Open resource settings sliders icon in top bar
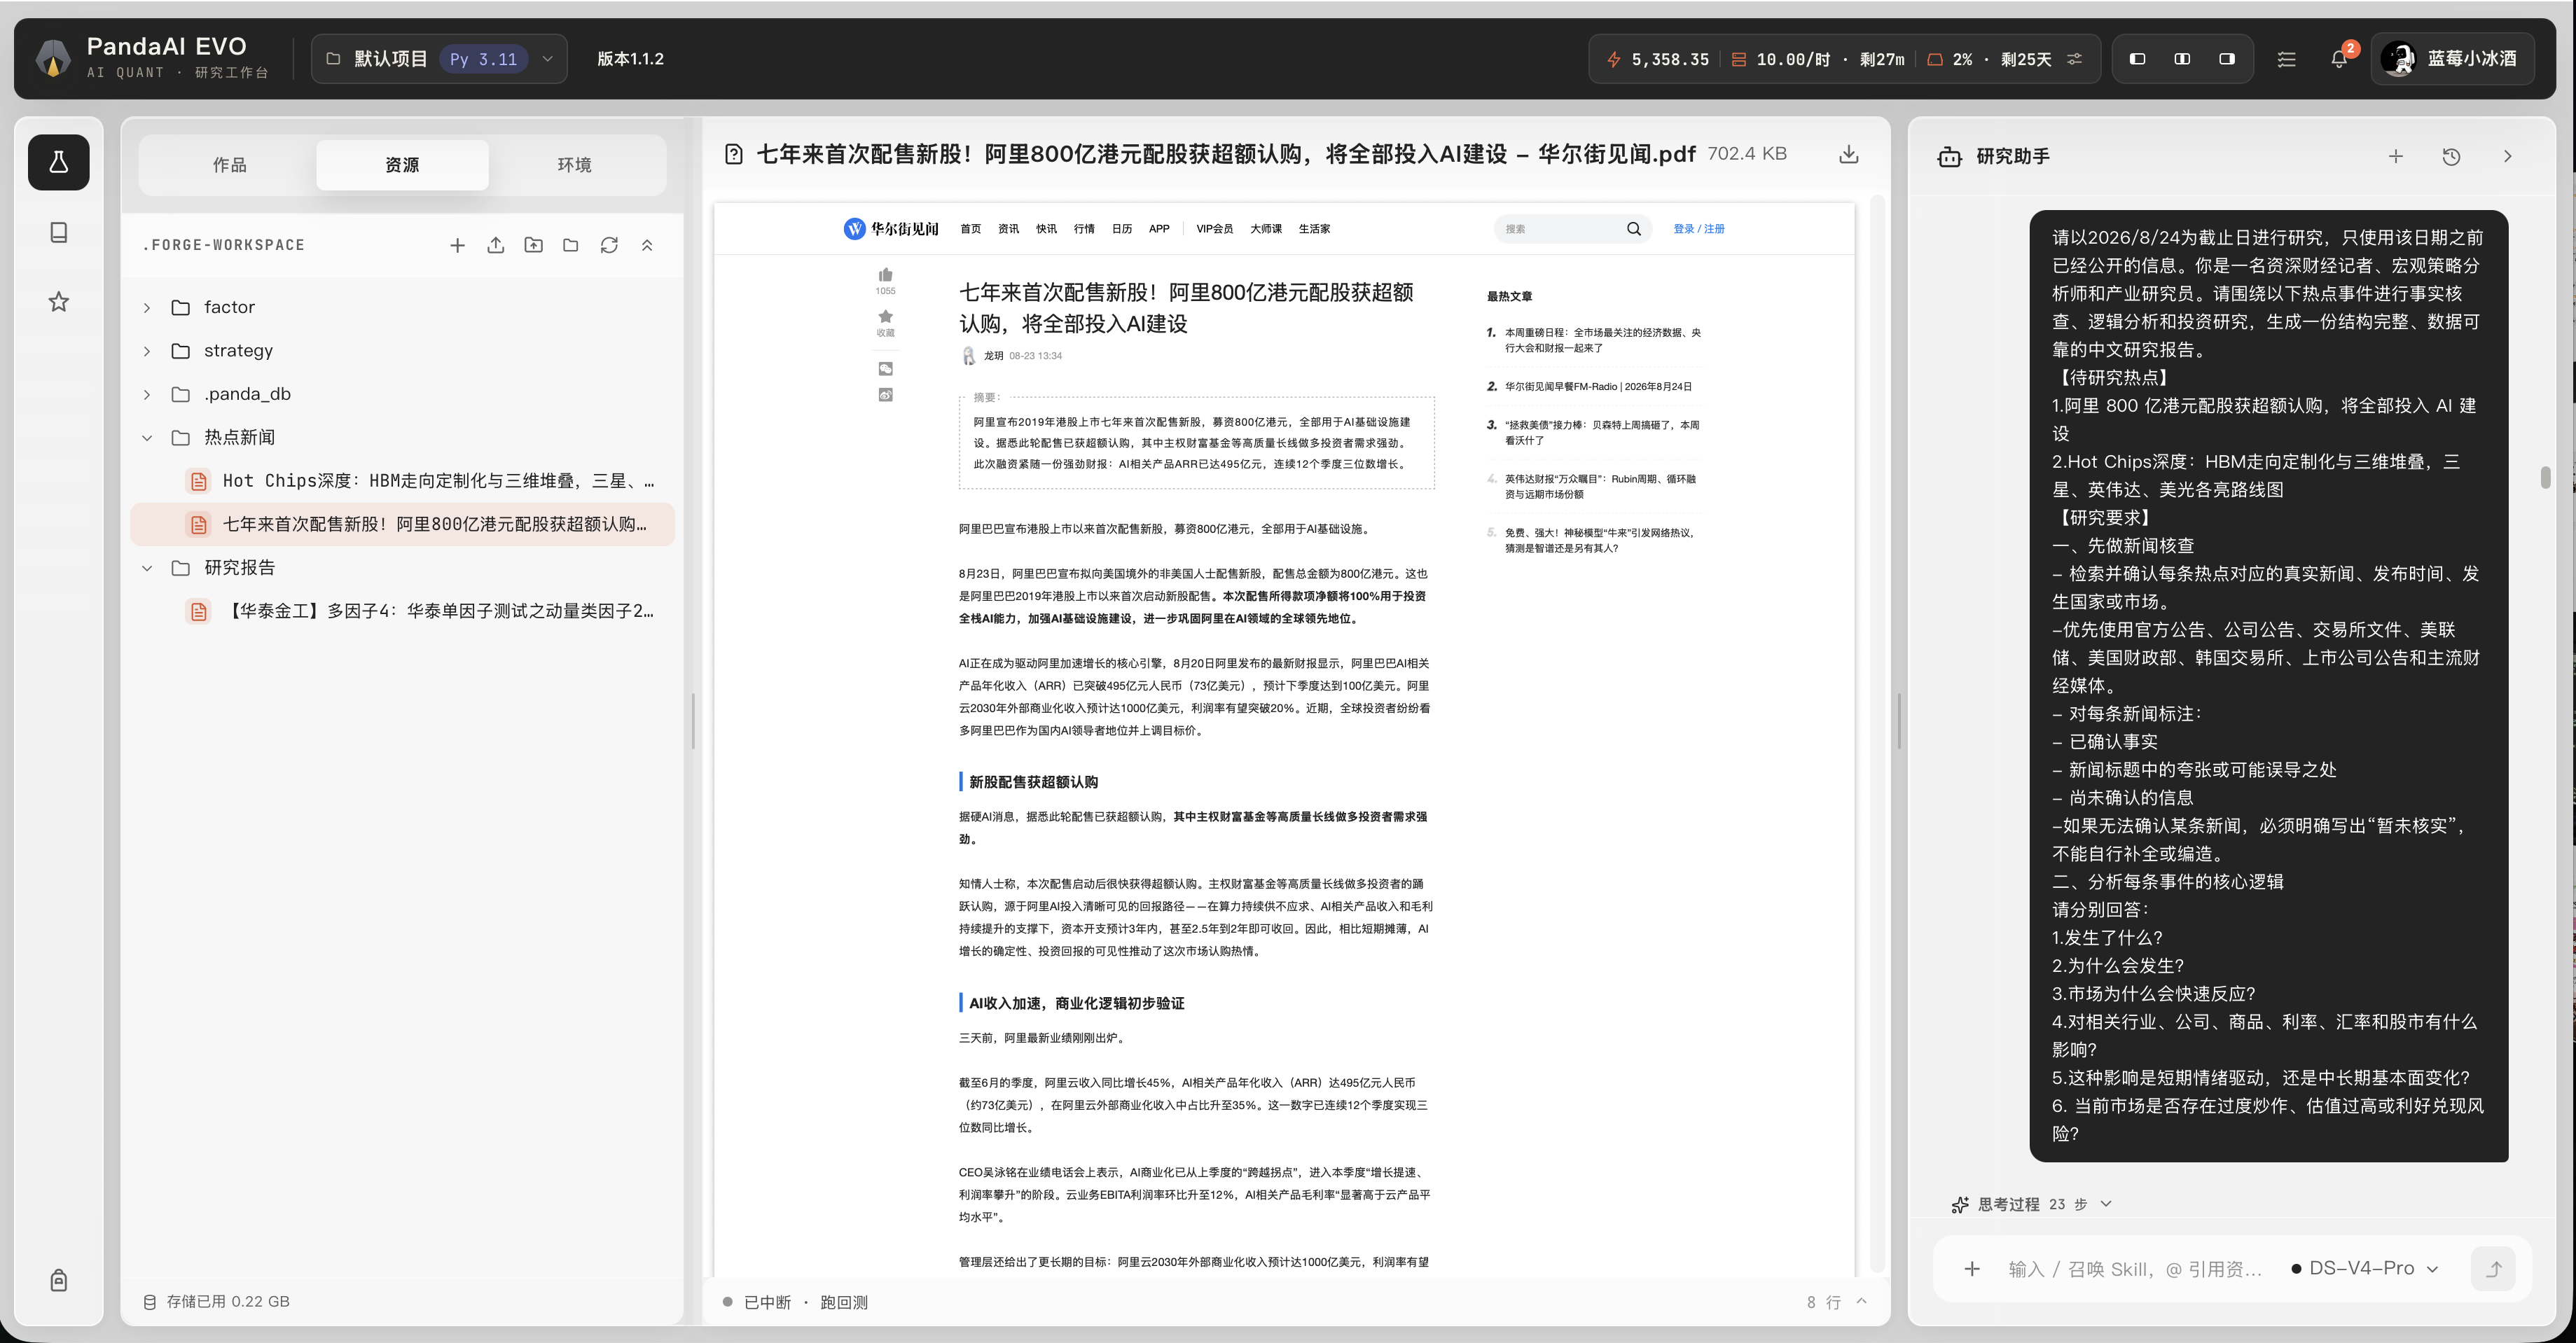The width and height of the screenshot is (2576, 1343). 2075,59
